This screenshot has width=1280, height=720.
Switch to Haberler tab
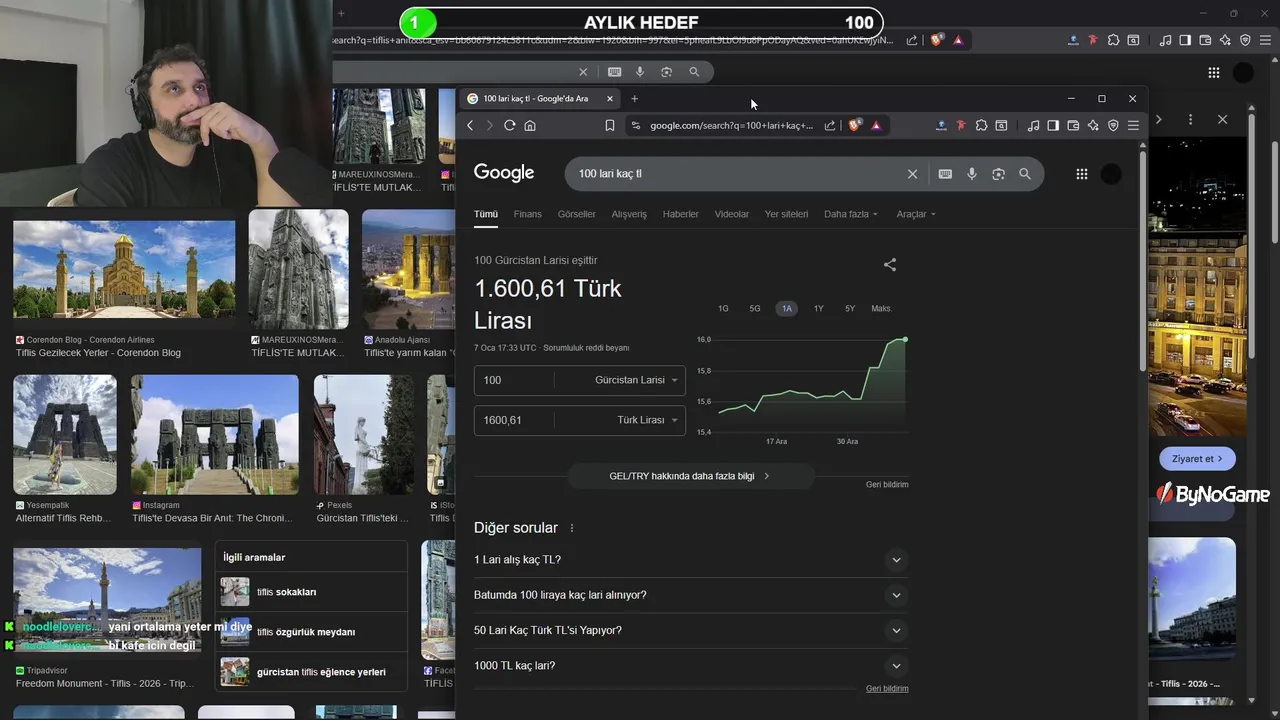[x=681, y=214]
